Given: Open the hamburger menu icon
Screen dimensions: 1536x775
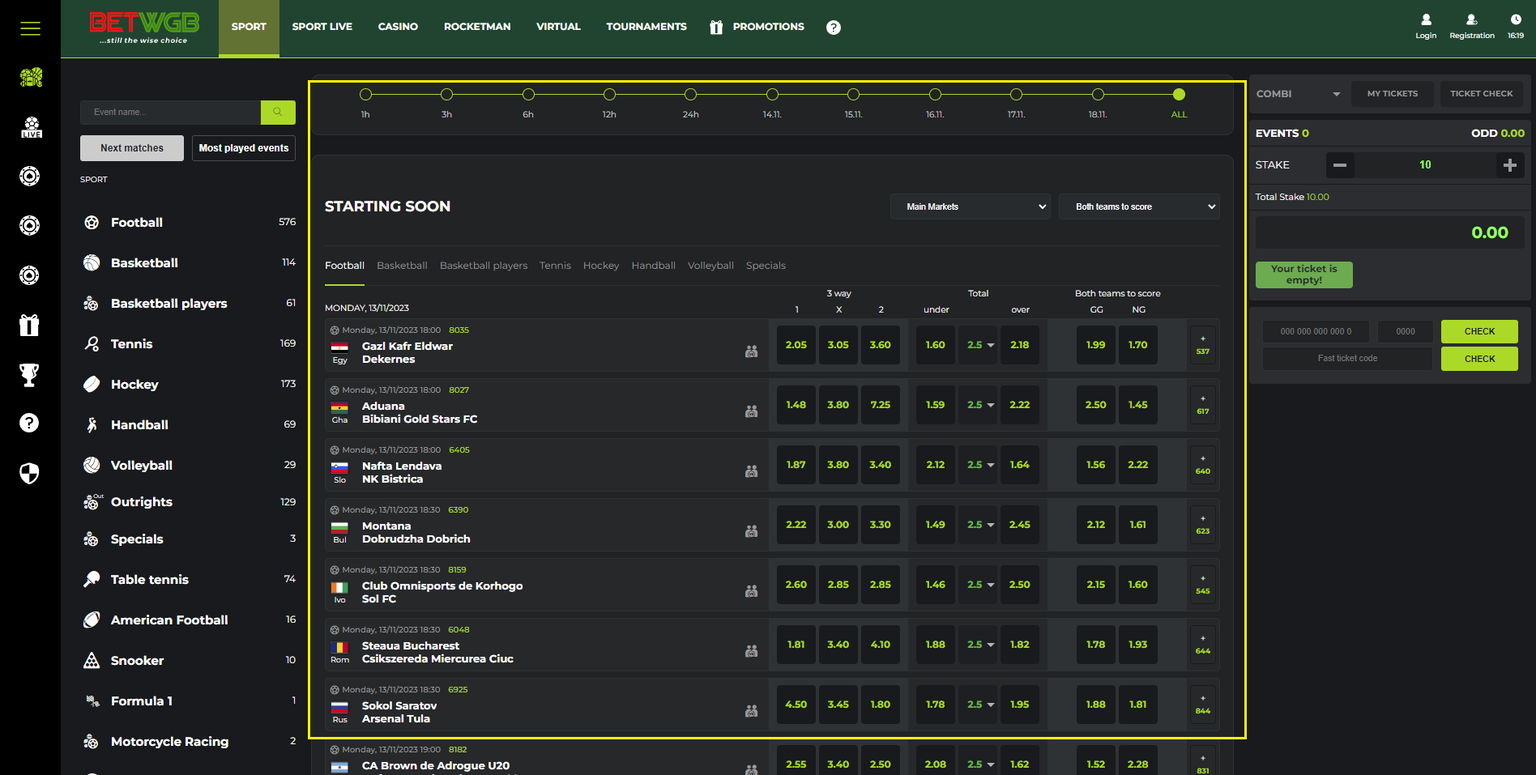Looking at the screenshot, I should tap(30, 28).
